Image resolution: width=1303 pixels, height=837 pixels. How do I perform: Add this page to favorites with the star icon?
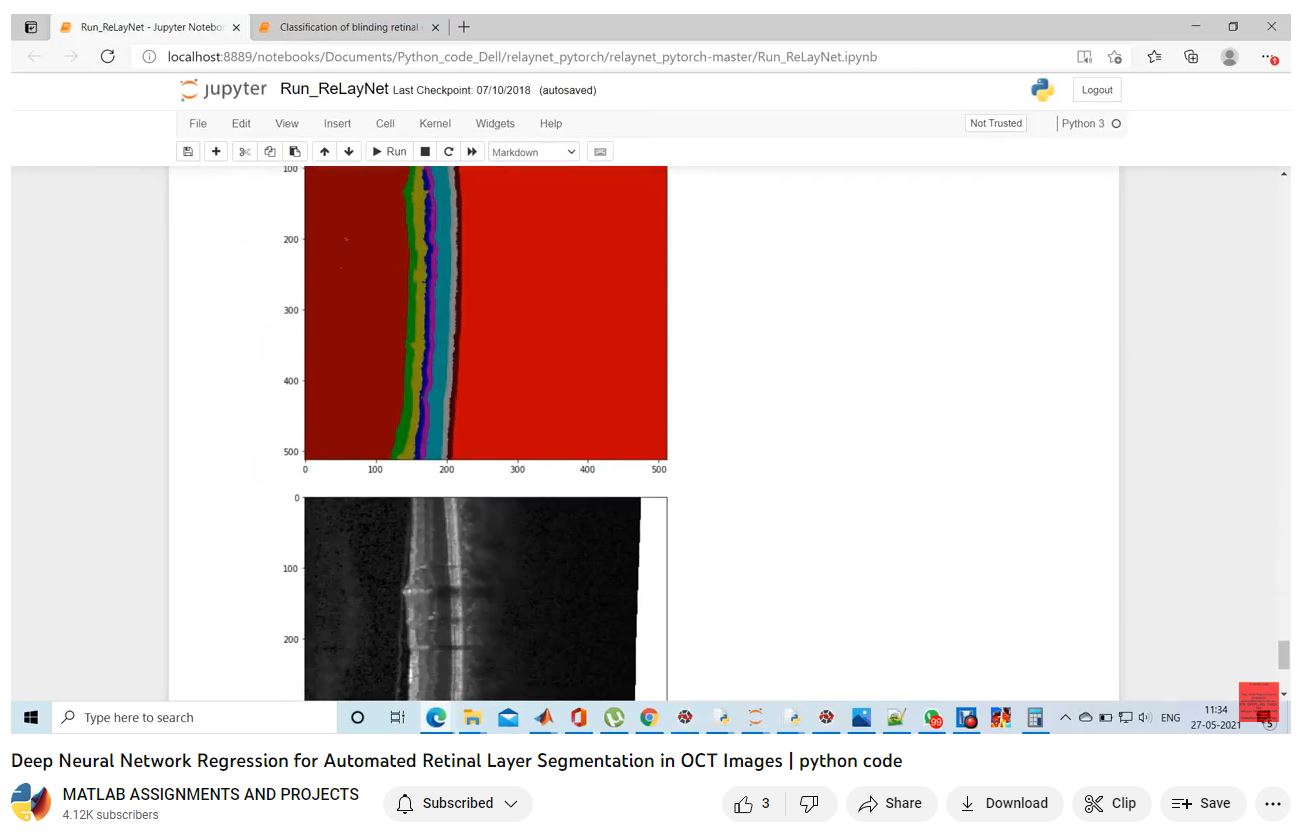coord(1114,57)
